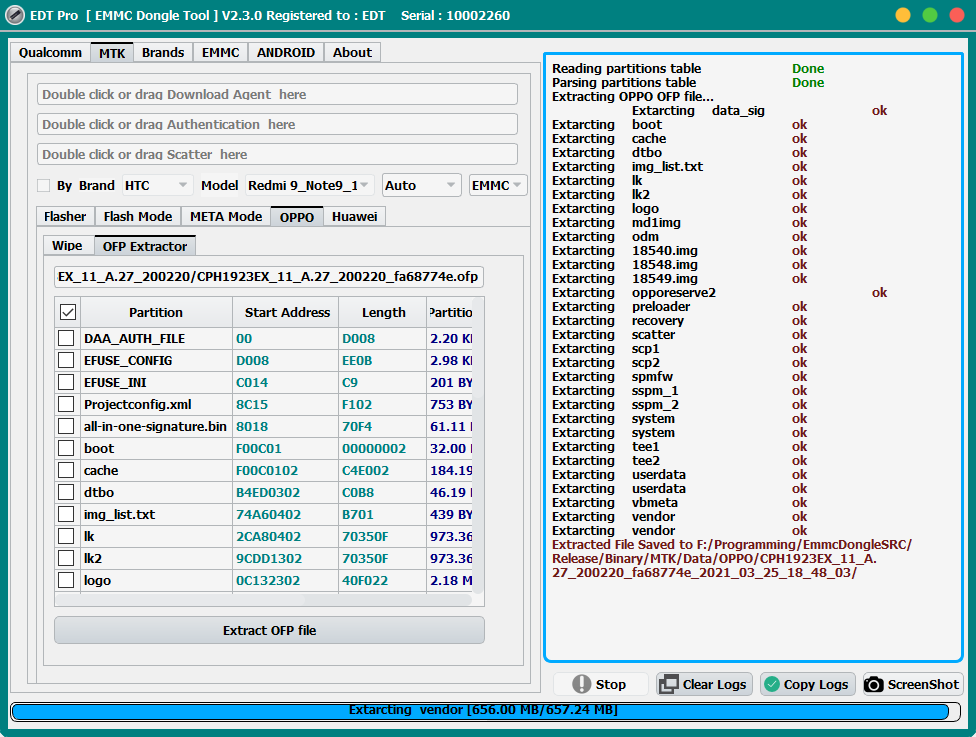
Task: Check the EFUSE_CONFIG partition checkbox
Action: [x=66, y=360]
